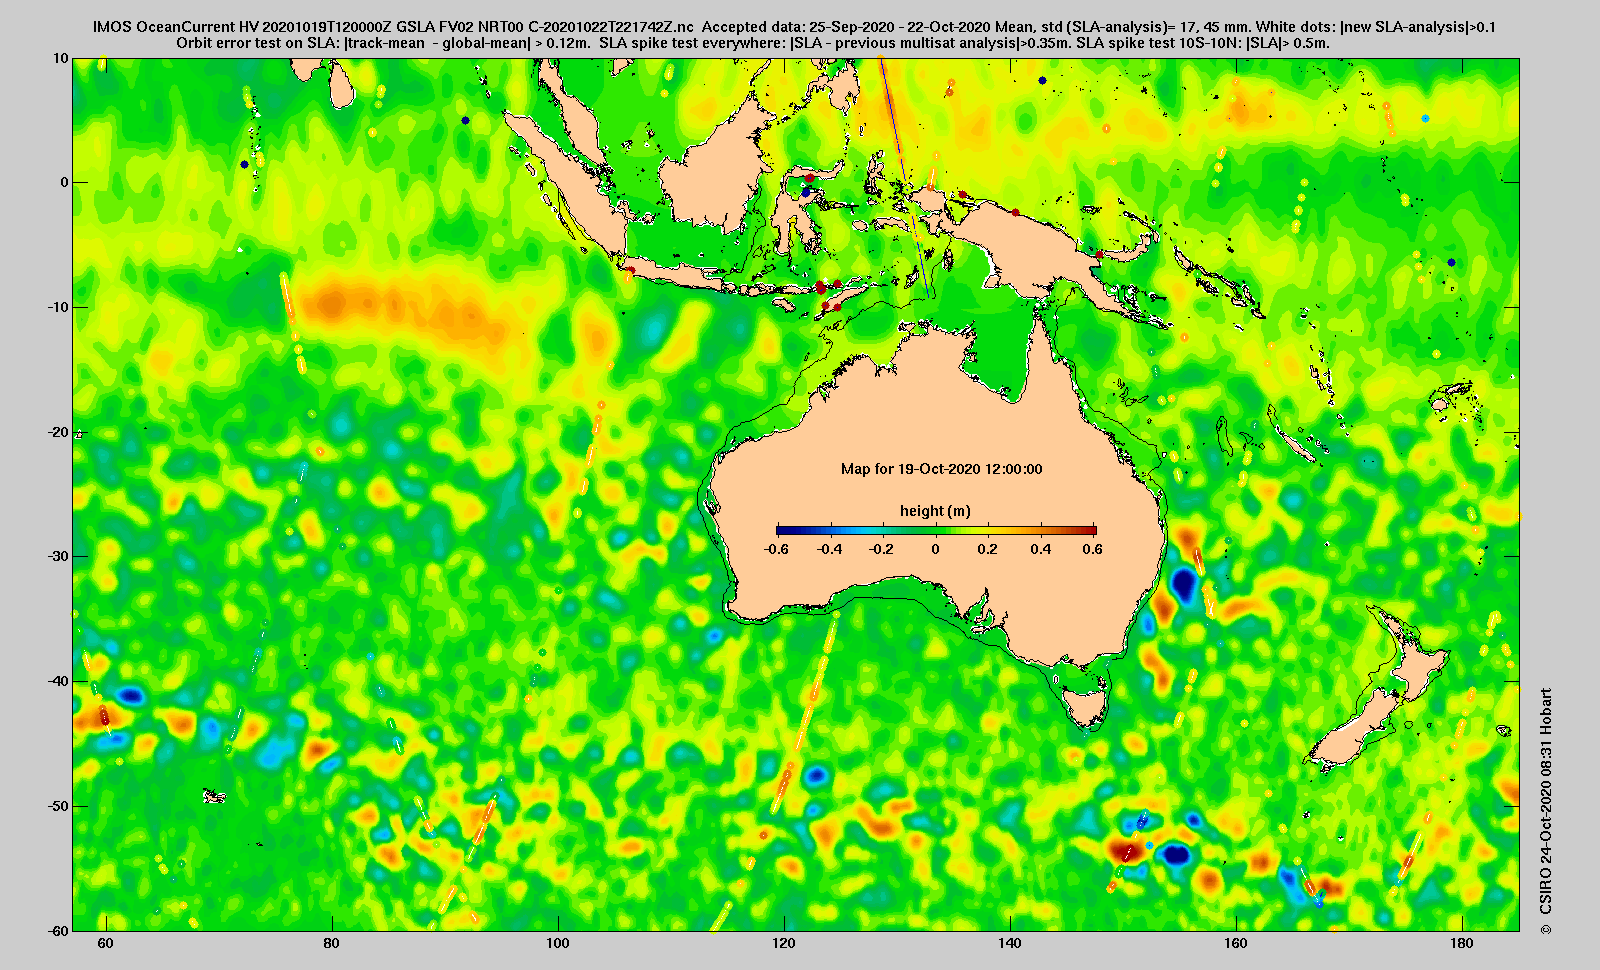The image size is (1600, 970).
Task: Click latitude axis label '10'
Action: point(61,58)
